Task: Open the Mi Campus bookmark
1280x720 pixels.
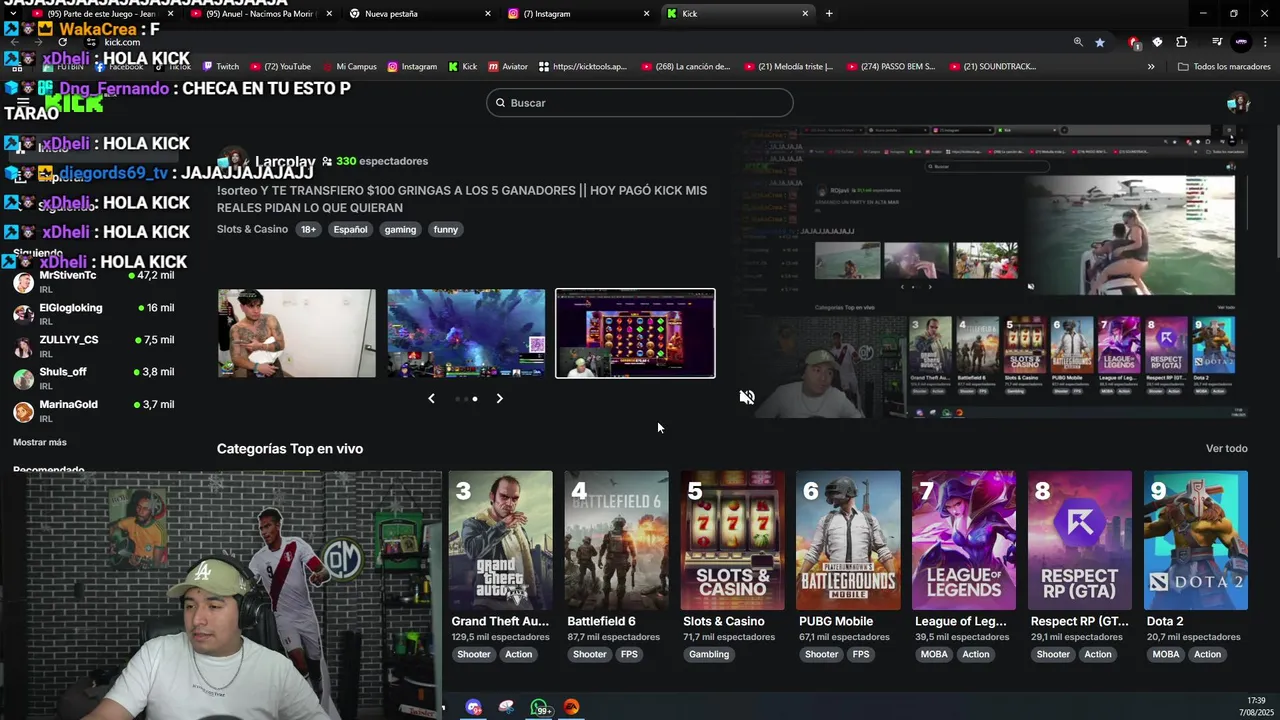Action: [348, 67]
